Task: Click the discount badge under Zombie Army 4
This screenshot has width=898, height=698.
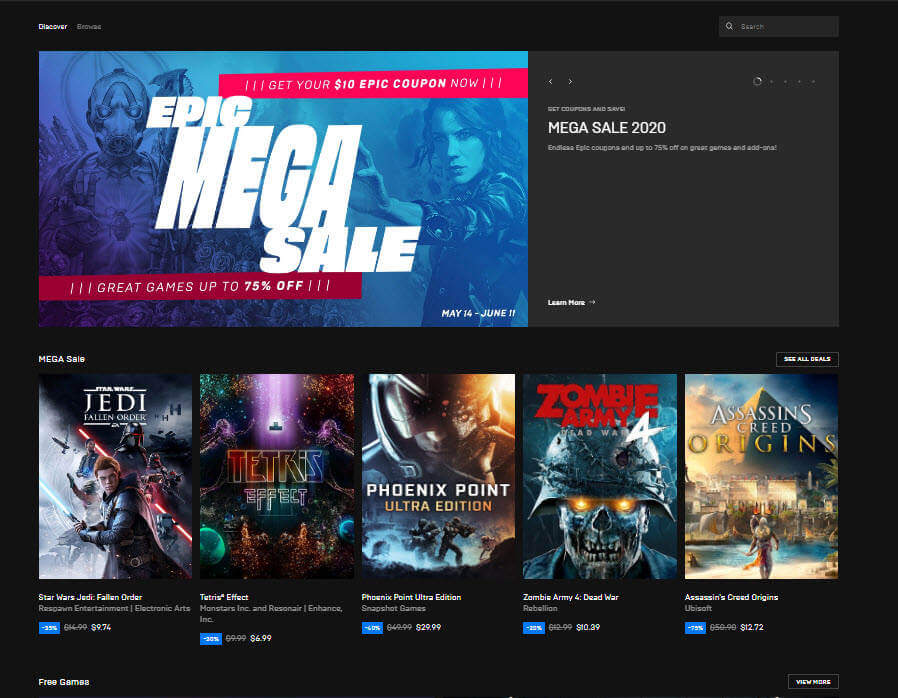Action: [x=534, y=628]
